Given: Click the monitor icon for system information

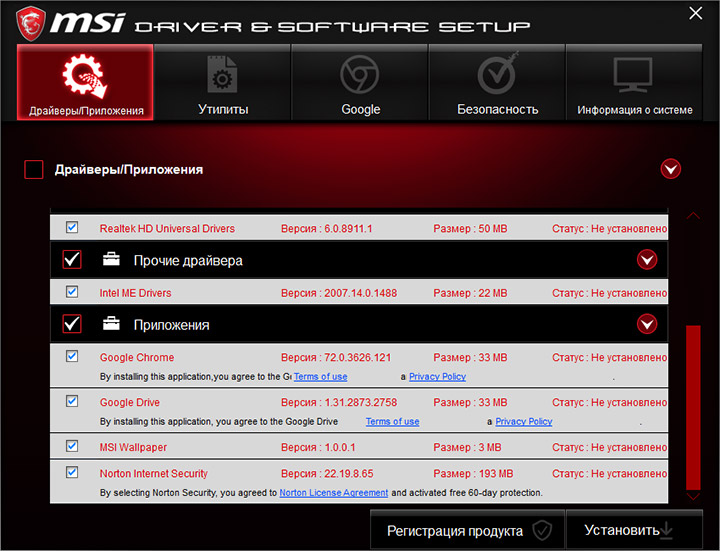Looking at the screenshot, I should [x=633, y=75].
